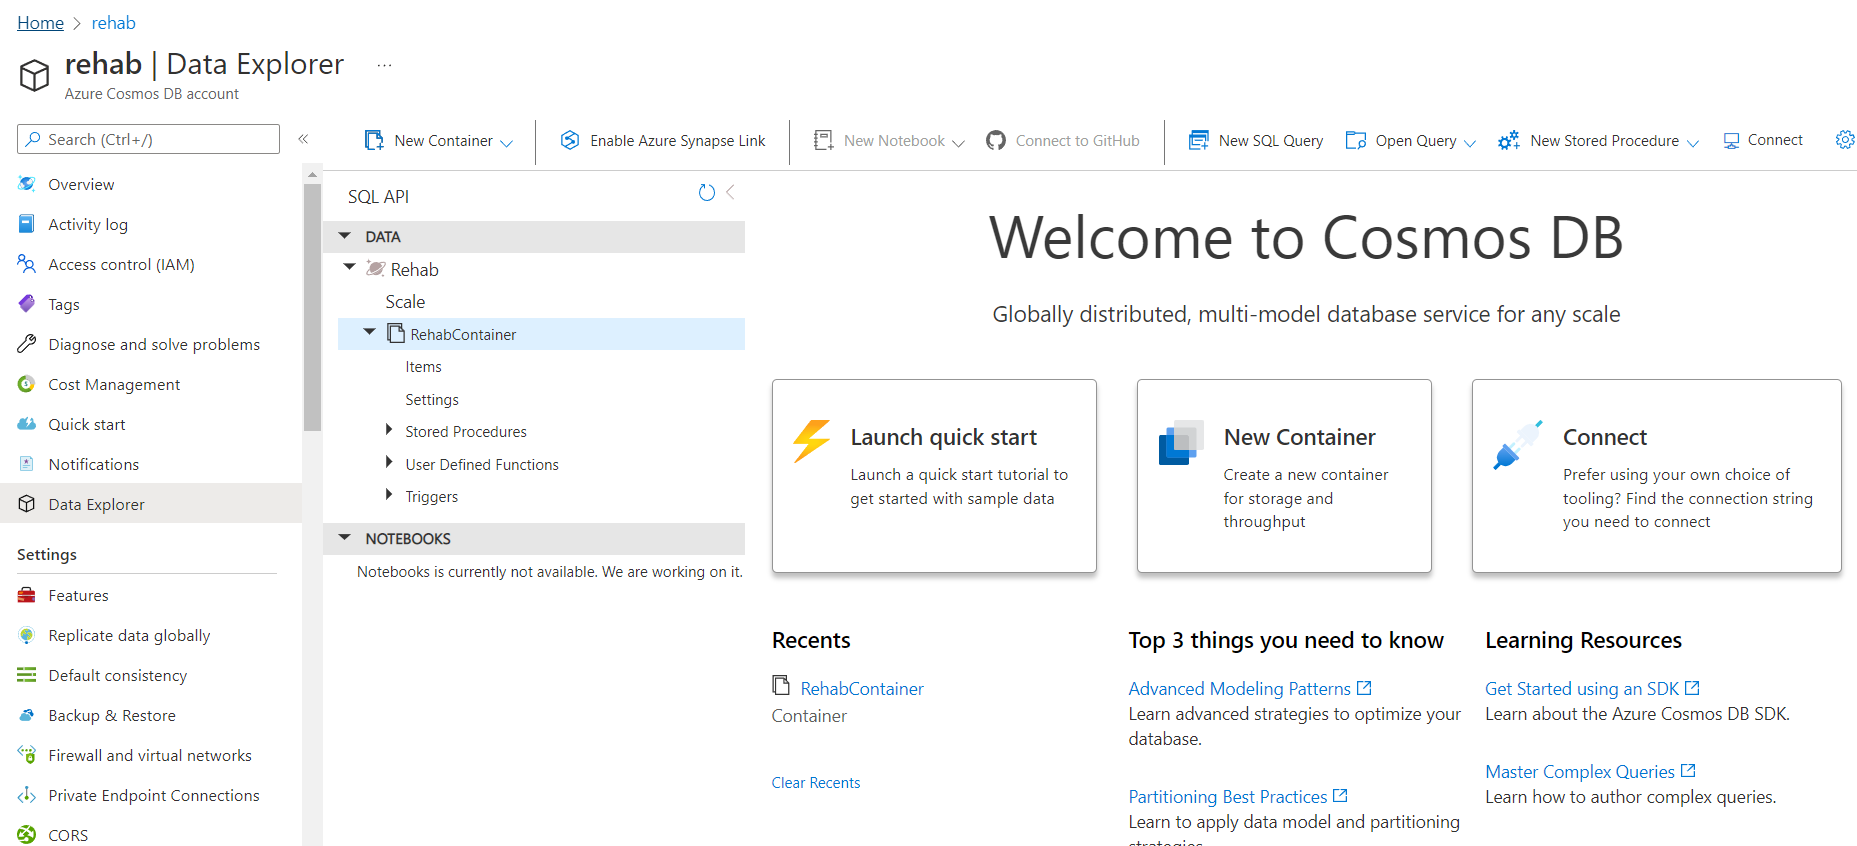The width and height of the screenshot is (1857, 846).
Task: Expand the New Notebook dropdown chevron
Action: [958, 142]
